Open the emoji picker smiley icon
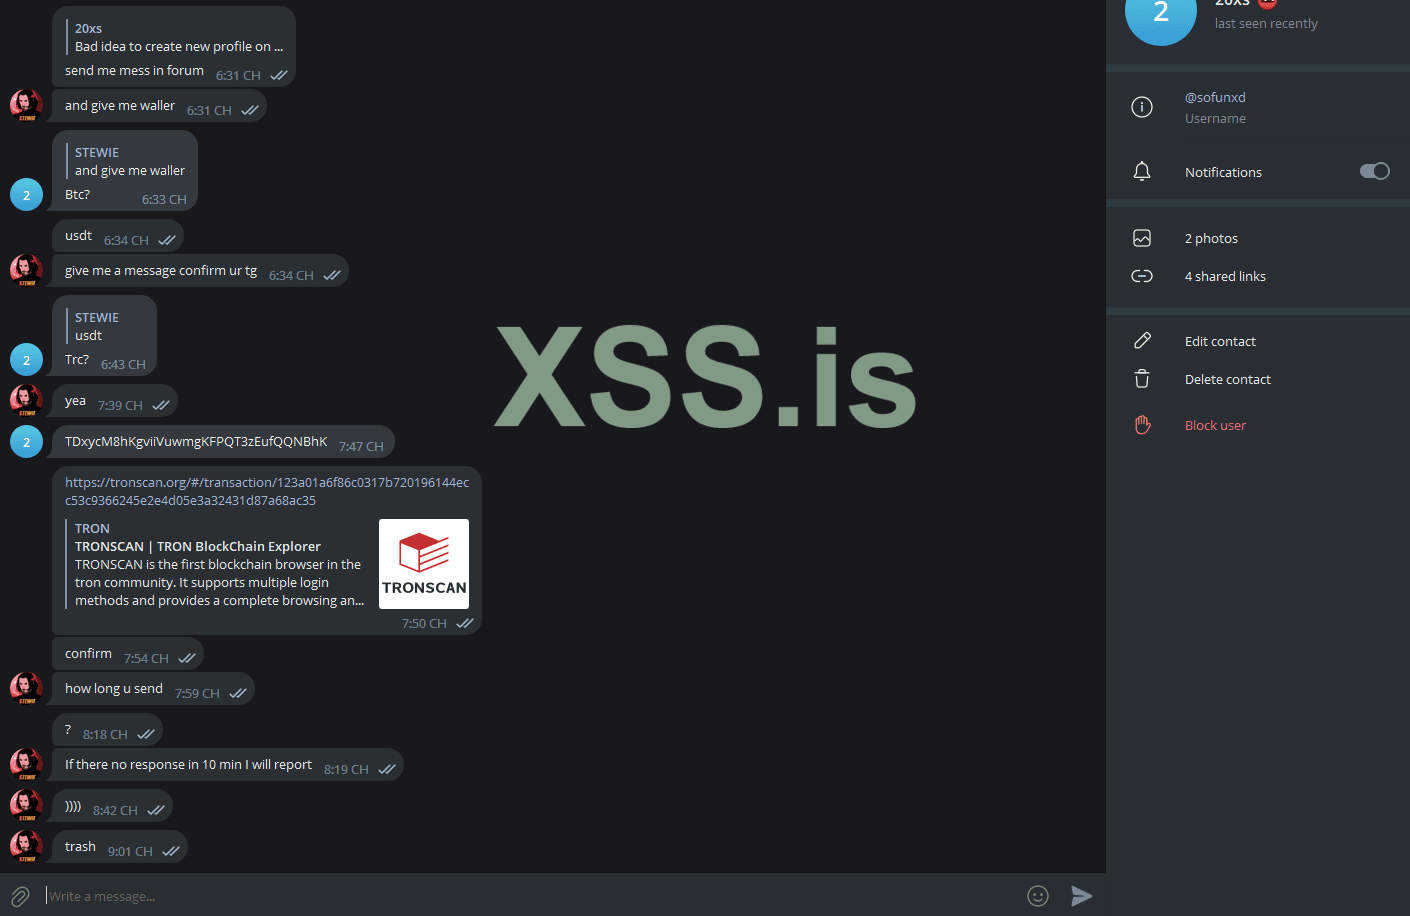Image resolution: width=1410 pixels, height=916 pixels. 1038,896
